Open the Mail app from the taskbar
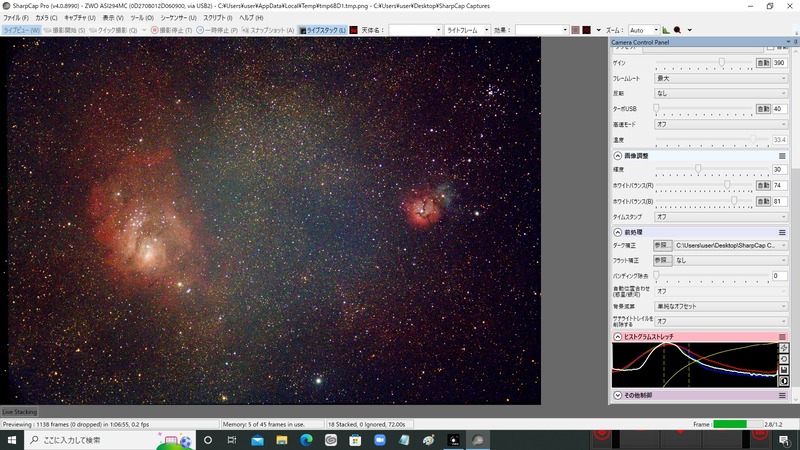The image size is (800, 450). tap(257, 440)
